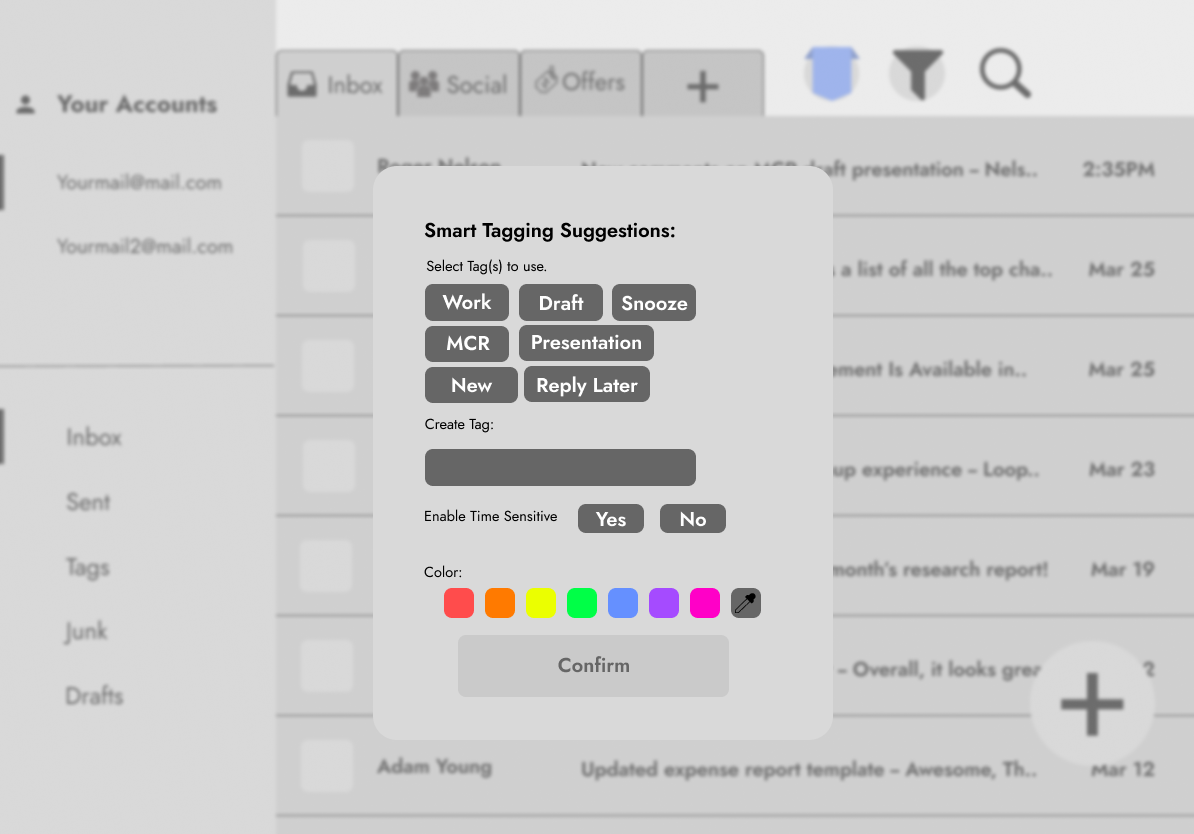Open the filter funnel icon
The image size is (1194, 834).
pyautogui.click(x=918, y=74)
